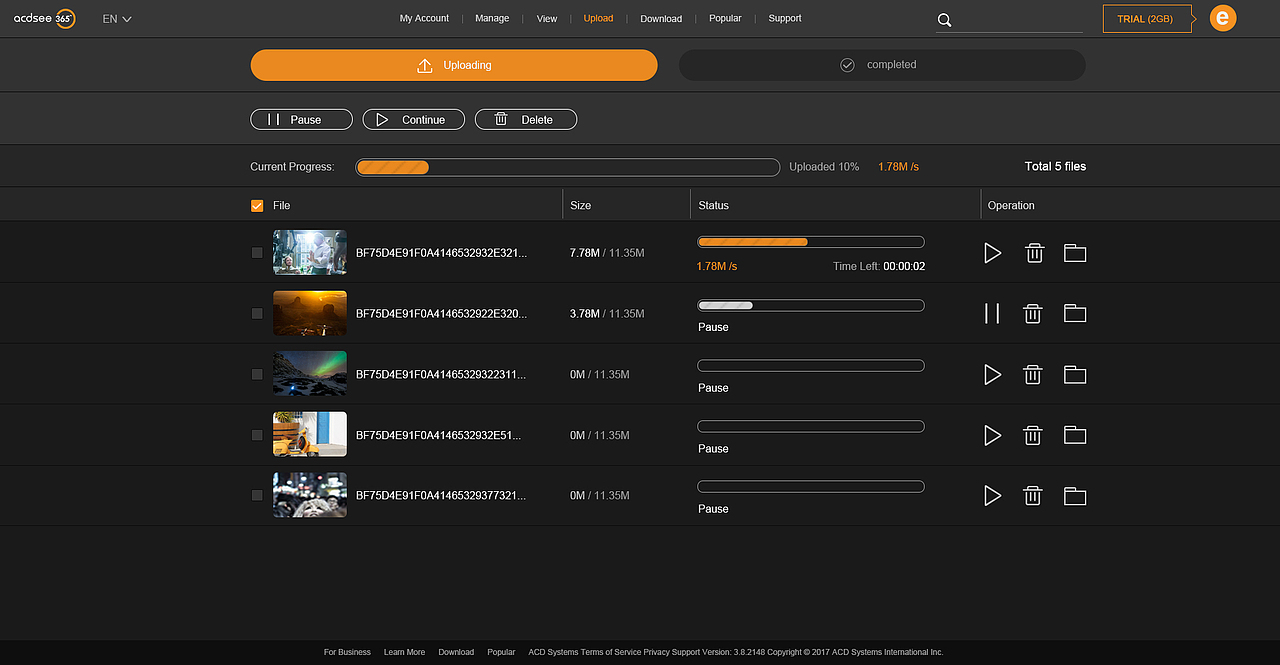Open the thumbnail of file ending E321...
1280x665 pixels.
[310, 252]
